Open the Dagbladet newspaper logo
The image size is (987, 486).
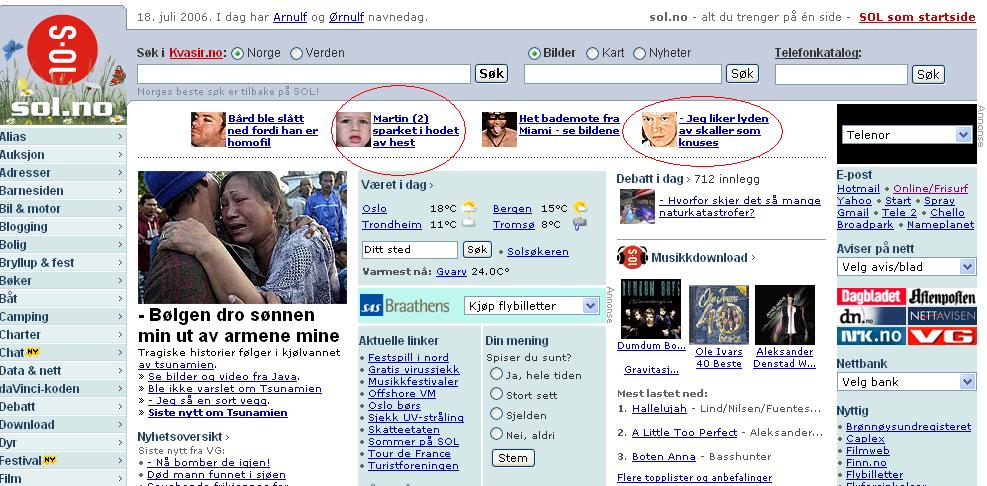[871, 297]
